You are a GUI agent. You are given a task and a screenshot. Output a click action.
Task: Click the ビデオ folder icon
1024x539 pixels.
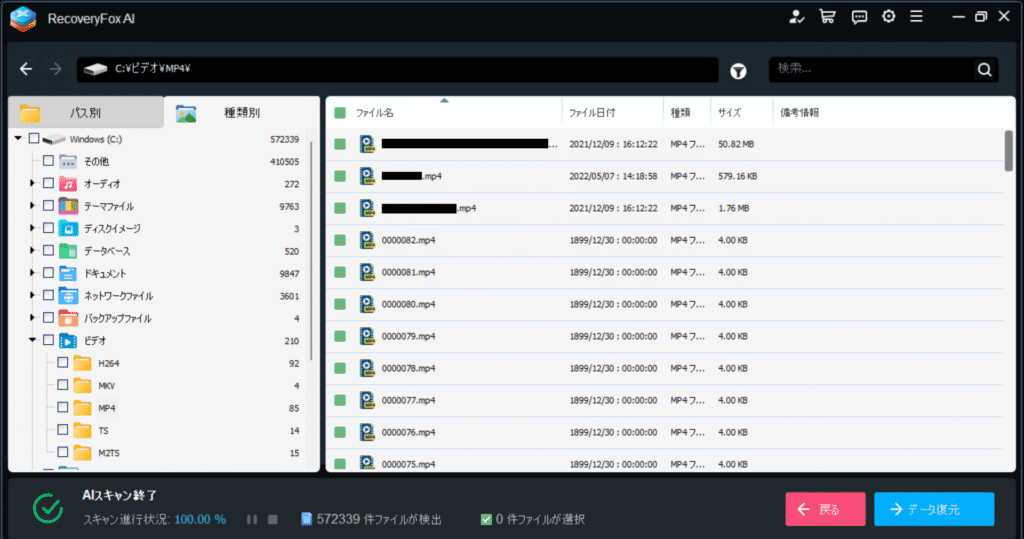68,340
